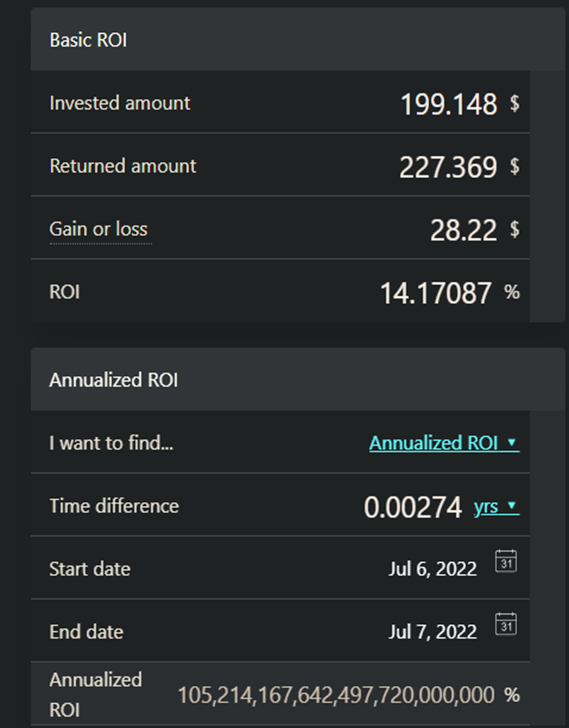Click the Returned amount value 227.369
Viewport: 569px width, 728px height.
(448, 167)
